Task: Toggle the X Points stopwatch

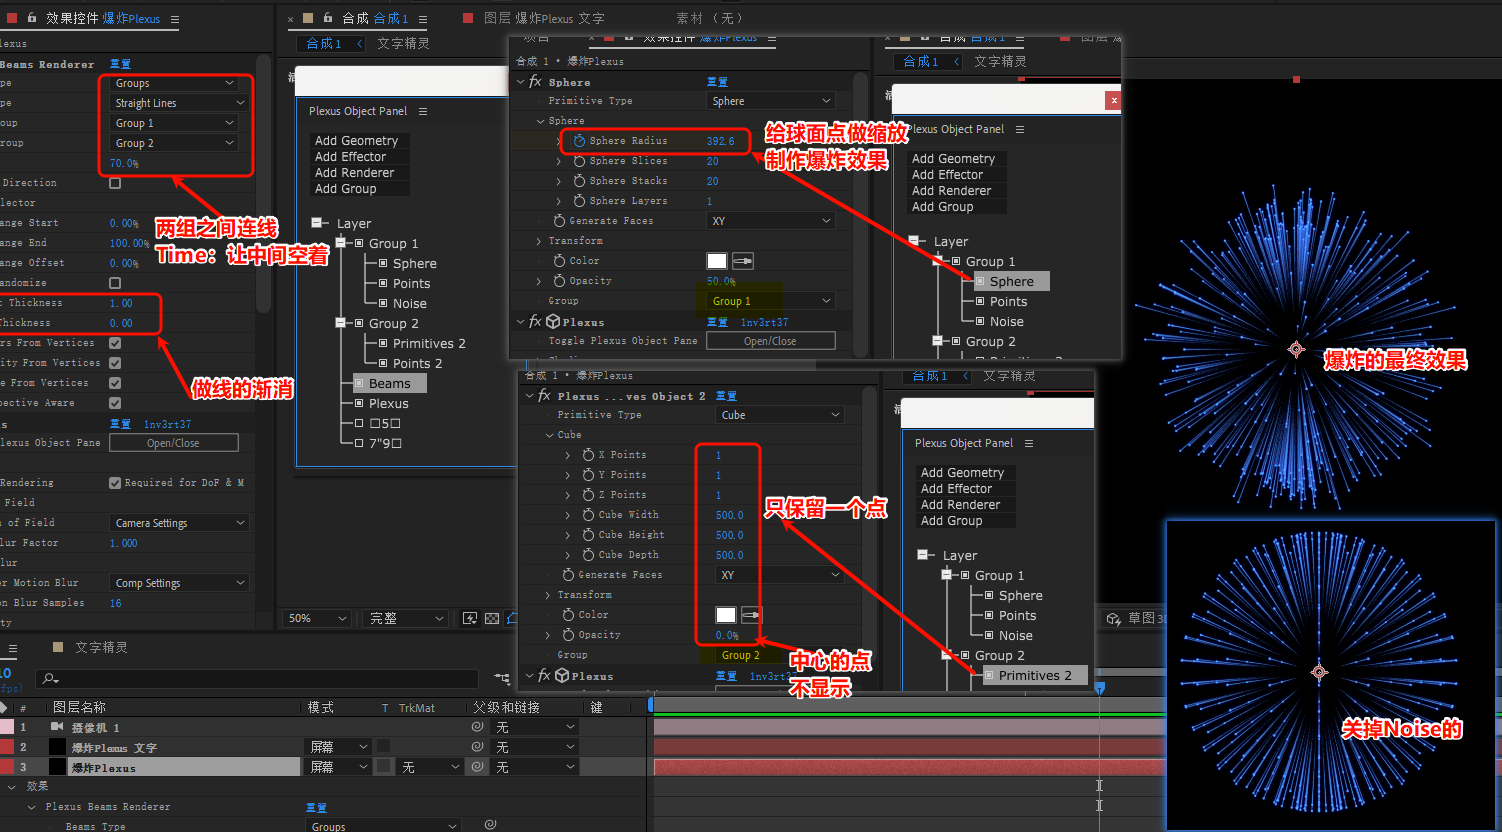Action: click(588, 455)
